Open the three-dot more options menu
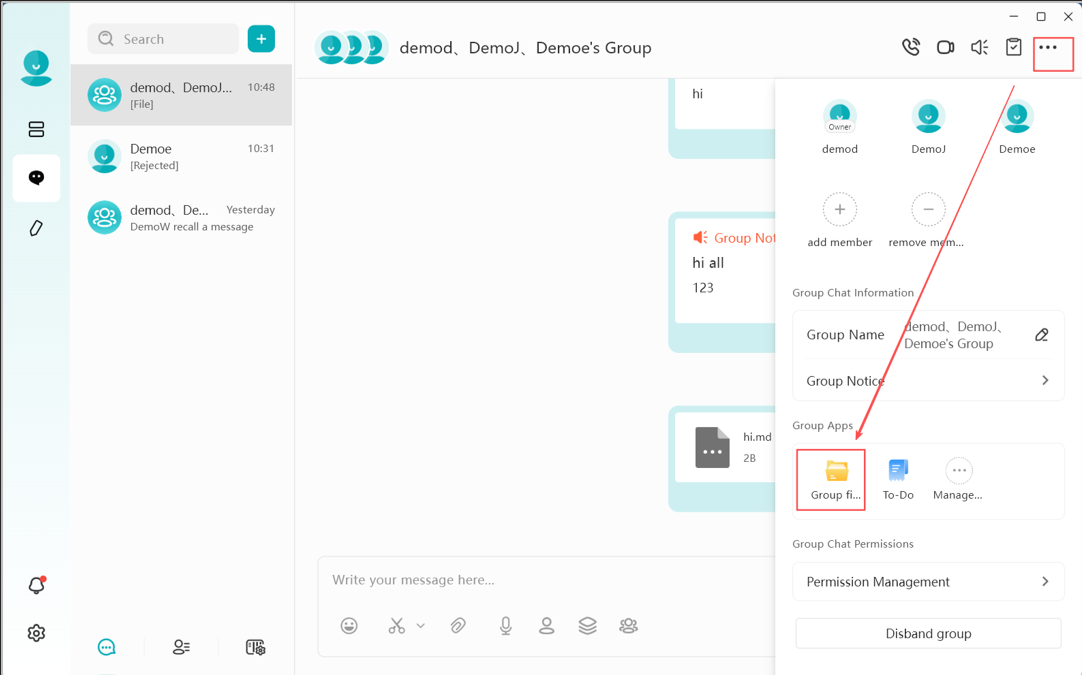 (1047, 47)
